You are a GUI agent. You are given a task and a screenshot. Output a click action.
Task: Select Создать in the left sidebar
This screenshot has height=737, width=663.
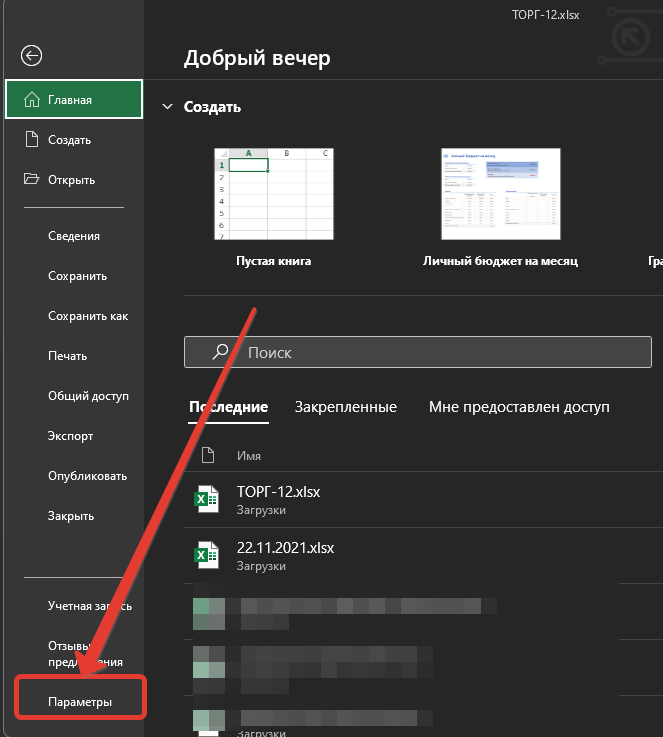point(69,140)
